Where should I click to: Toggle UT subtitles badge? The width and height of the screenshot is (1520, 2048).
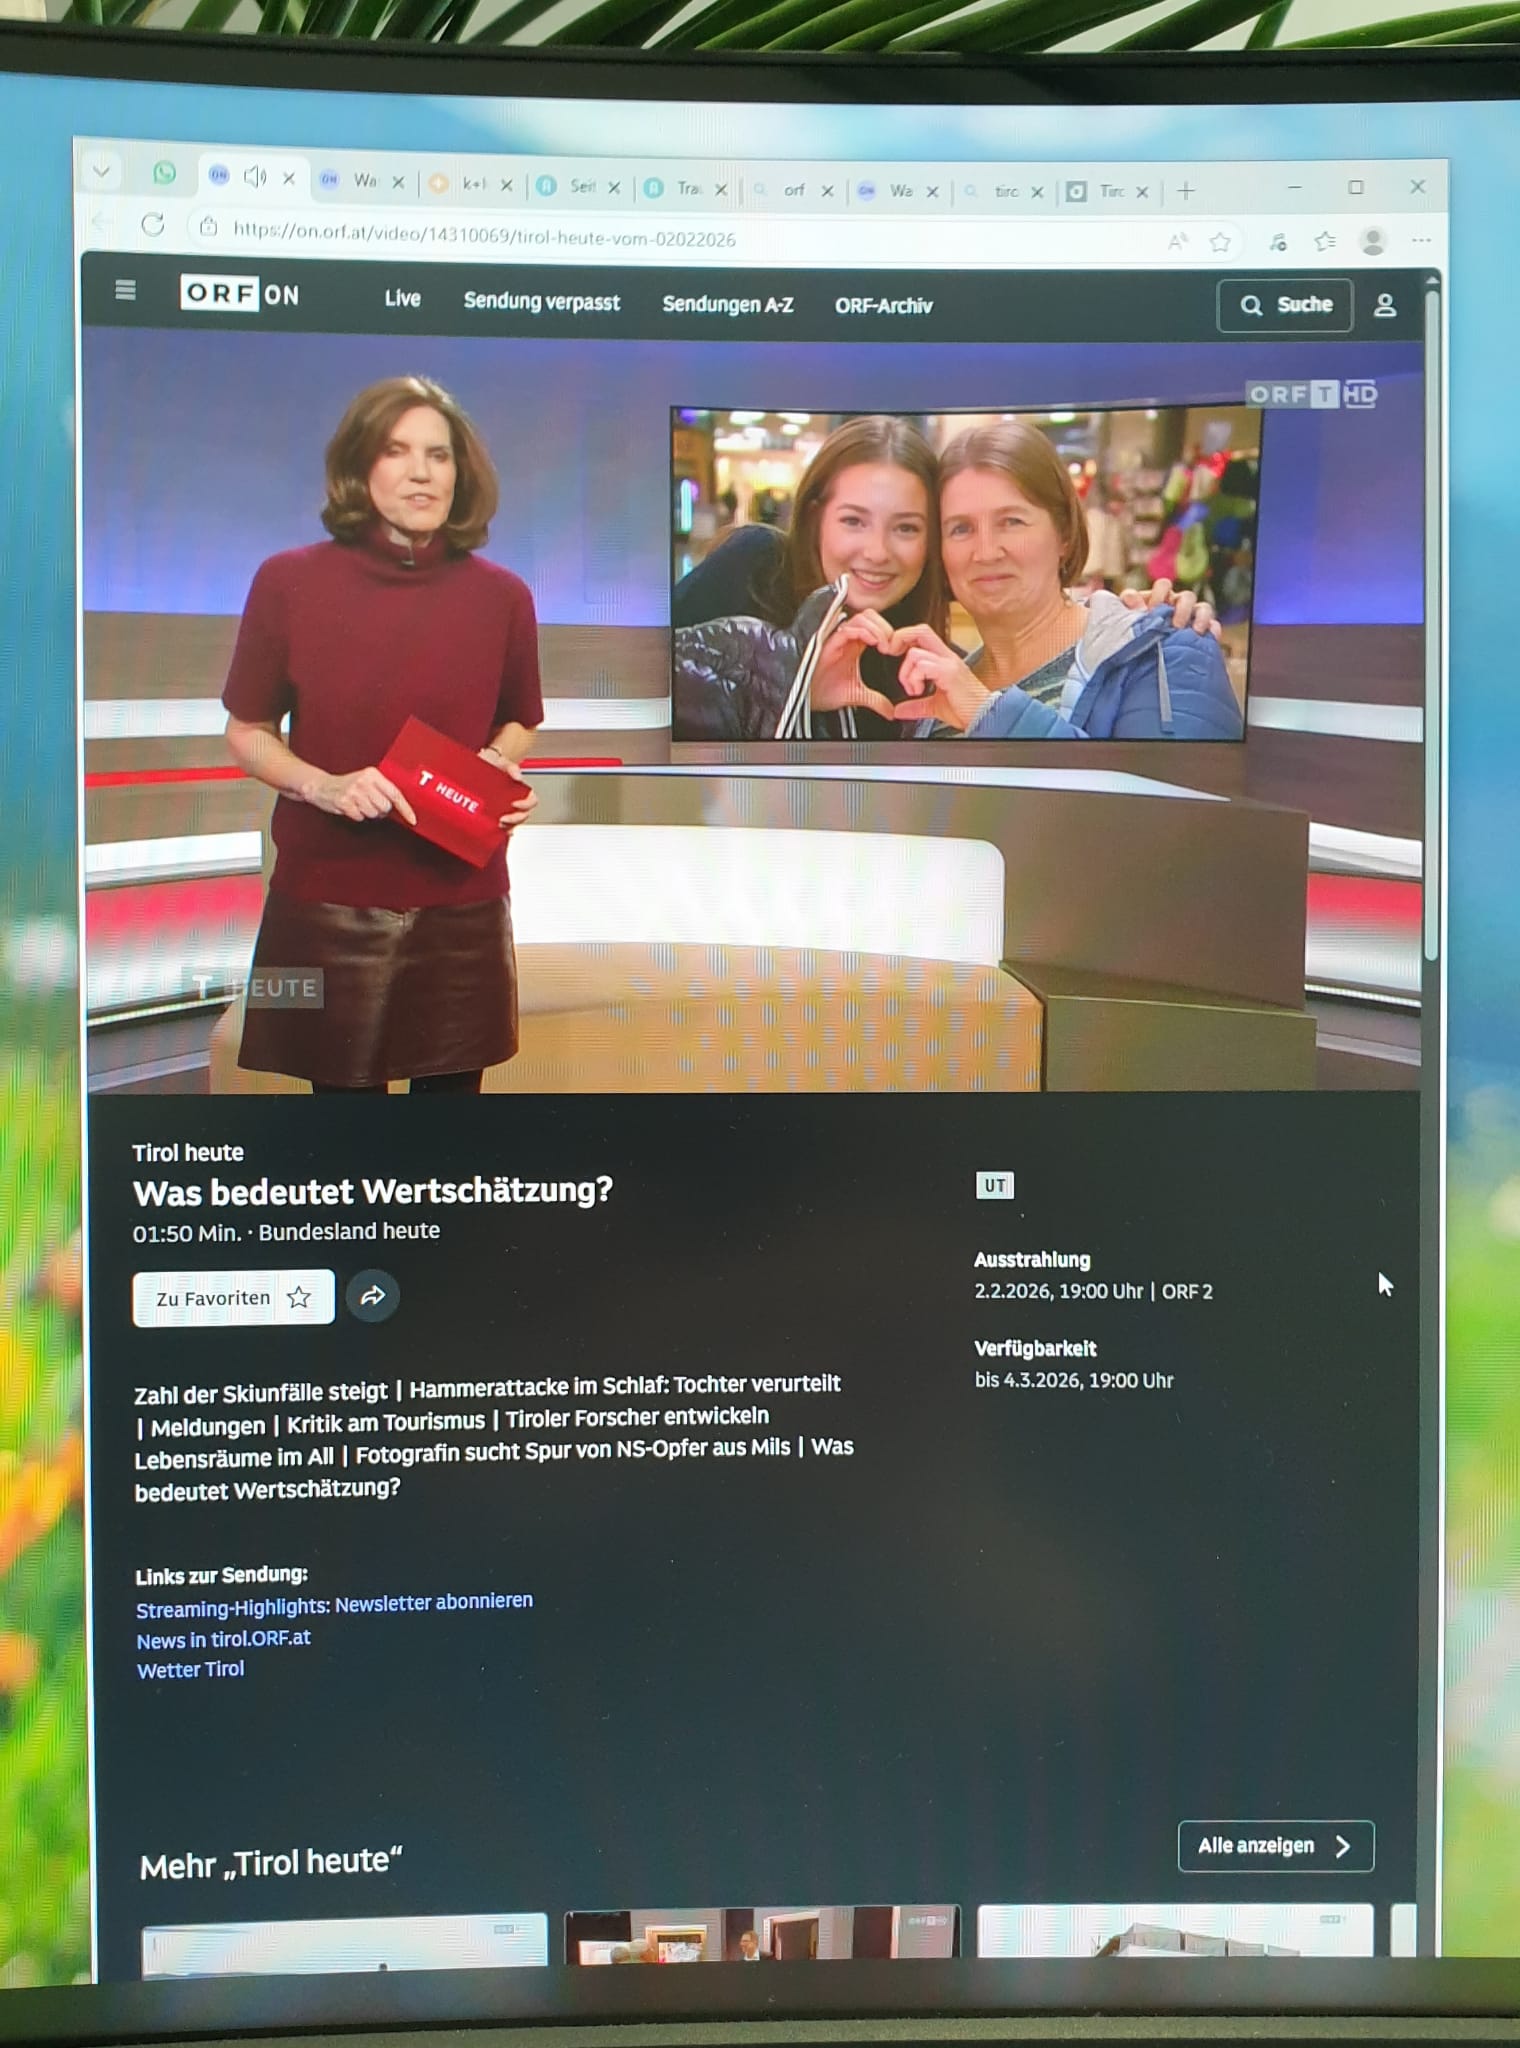click(994, 1186)
